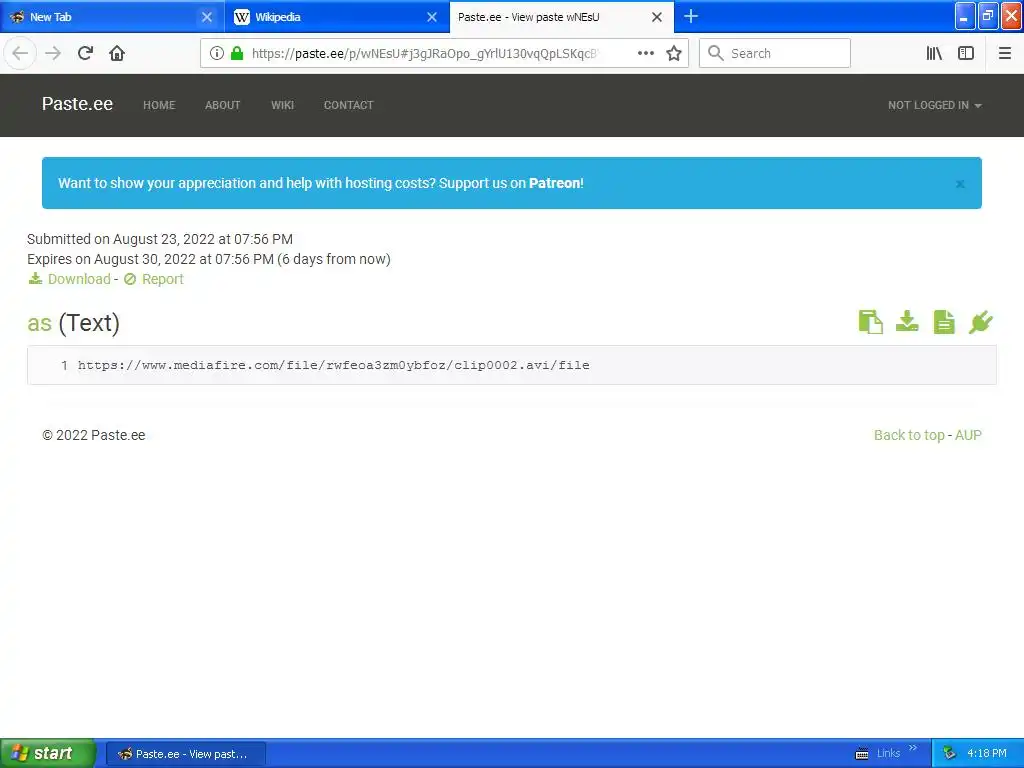The image size is (1024, 768).
Task: Open the Windows start menu
Action: tap(48, 753)
